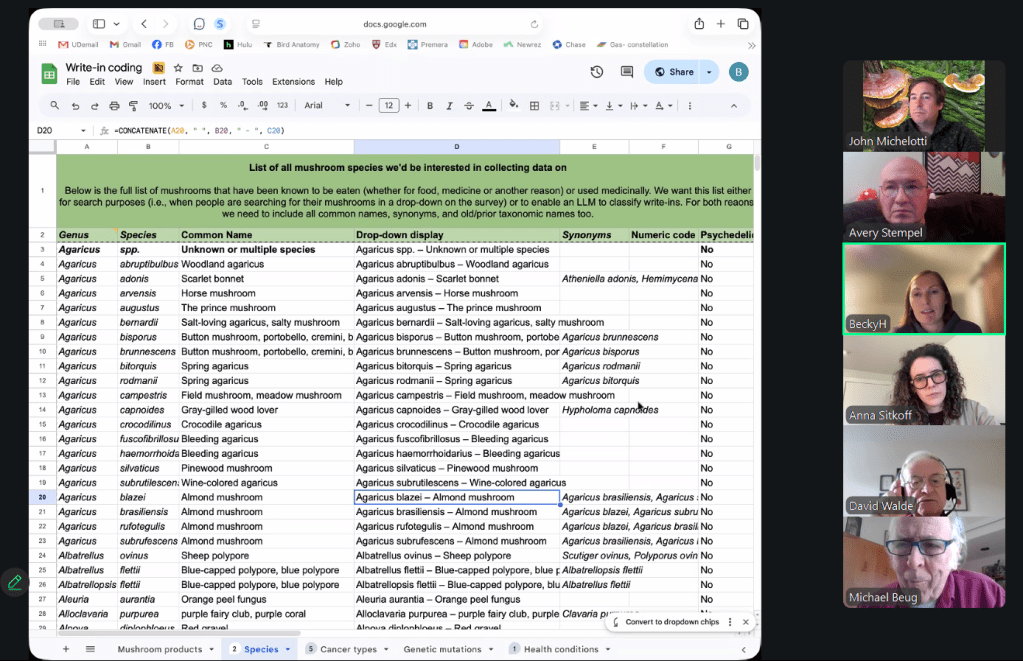Select the Paint format tool

[132, 106]
